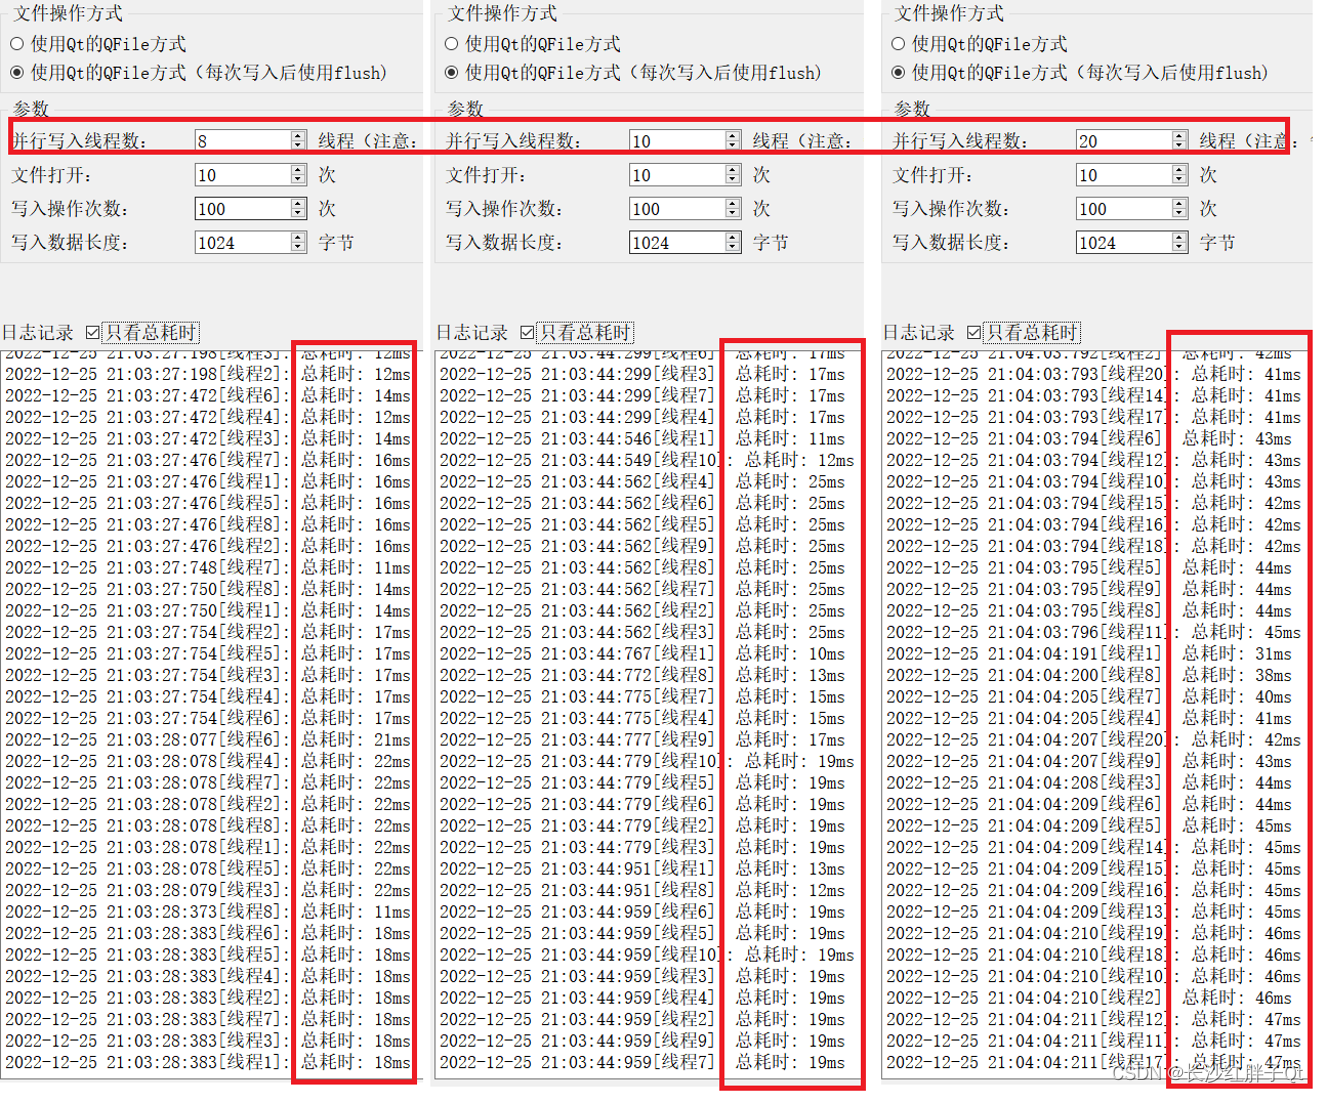Viewport: 1319px width, 1093px height.
Task: Click thread count field showing 20
Action: click(1124, 141)
